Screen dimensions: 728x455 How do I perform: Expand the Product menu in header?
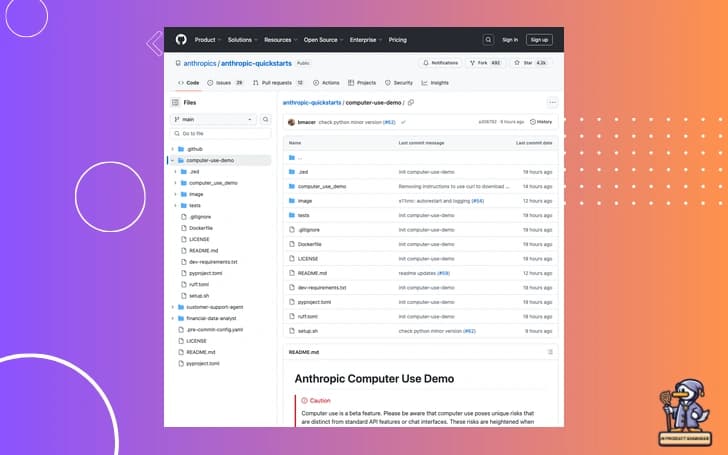pyautogui.click(x=206, y=39)
